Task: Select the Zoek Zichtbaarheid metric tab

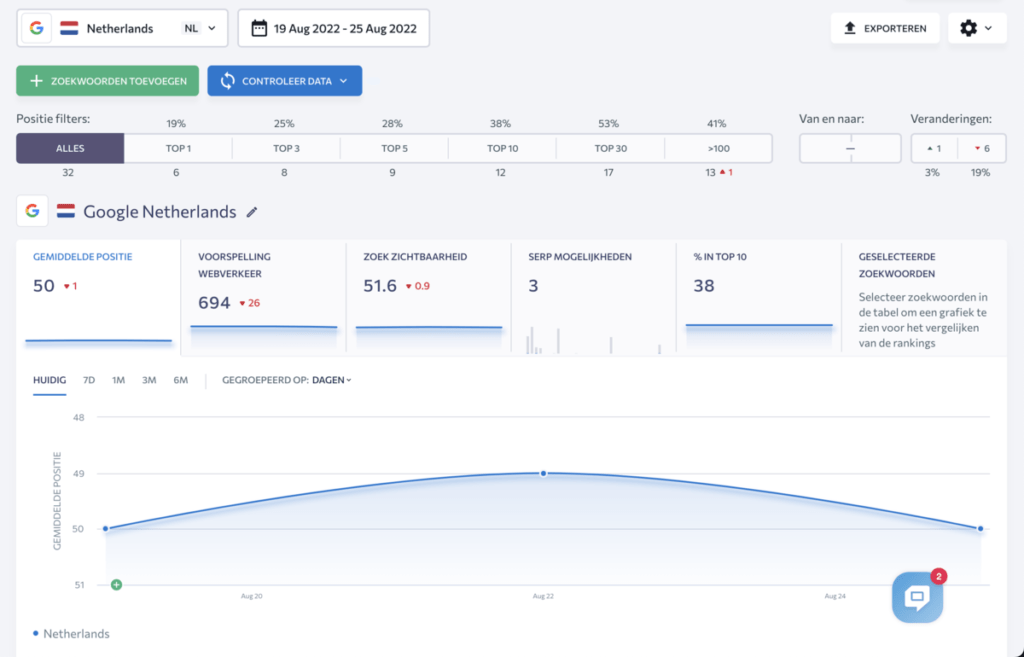Action: 428,296
